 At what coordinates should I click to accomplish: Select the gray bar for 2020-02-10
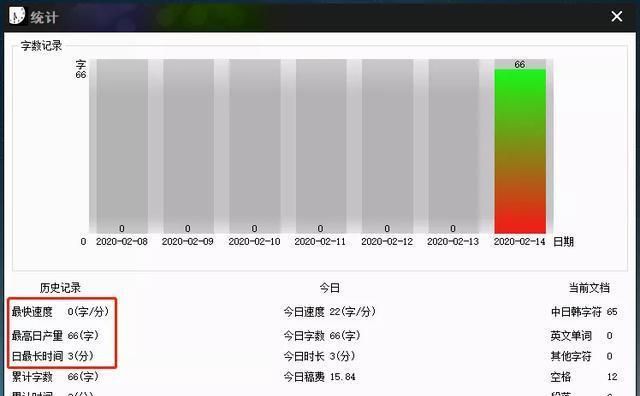pos(255,146)
